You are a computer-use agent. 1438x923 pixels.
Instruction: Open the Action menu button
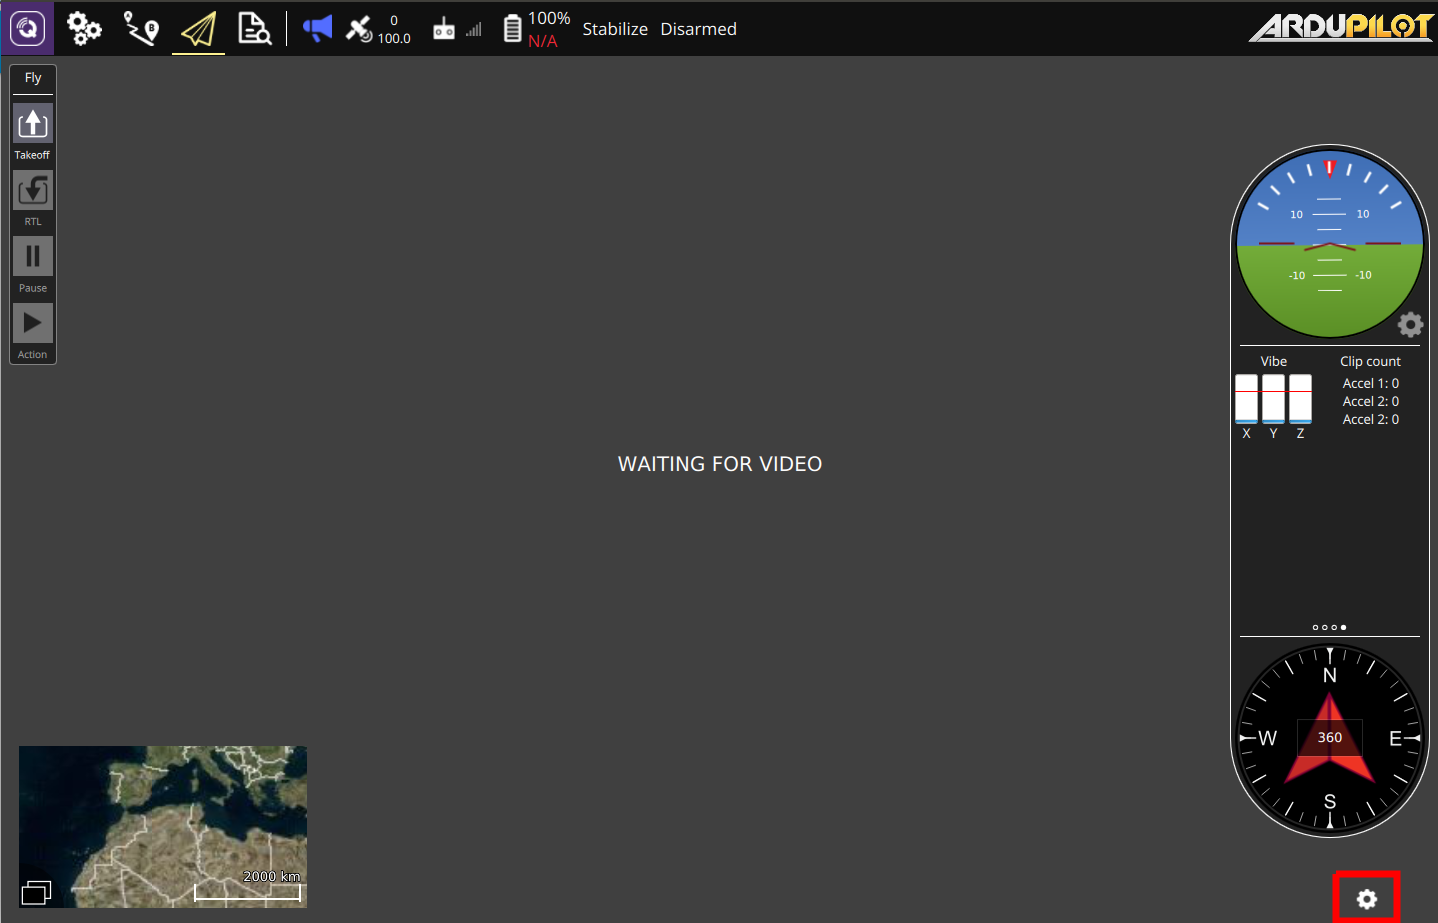[33, 332]
